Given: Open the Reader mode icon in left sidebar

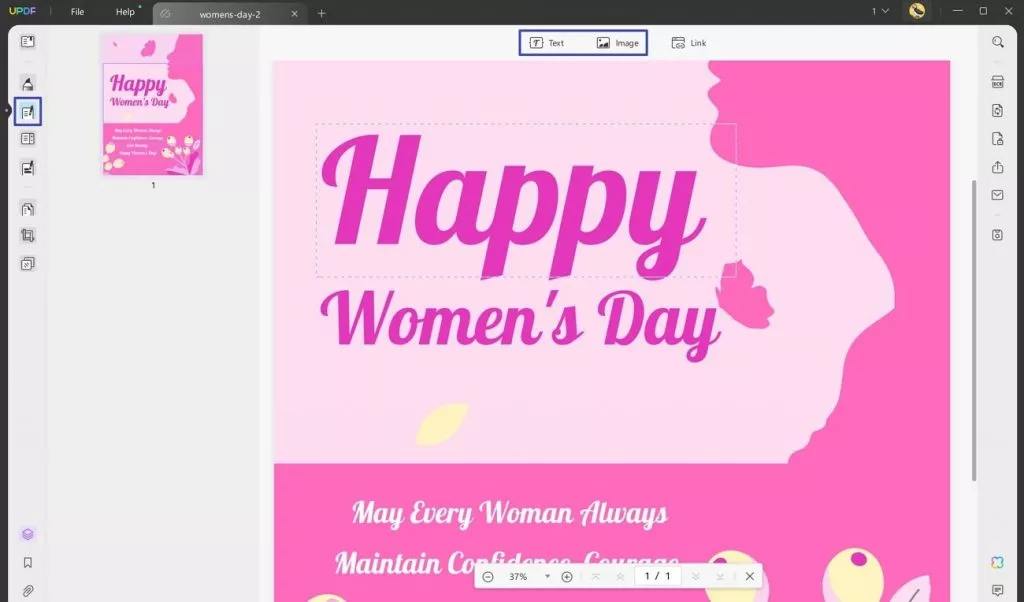Looking at the screenshot, I should point(27,42).
